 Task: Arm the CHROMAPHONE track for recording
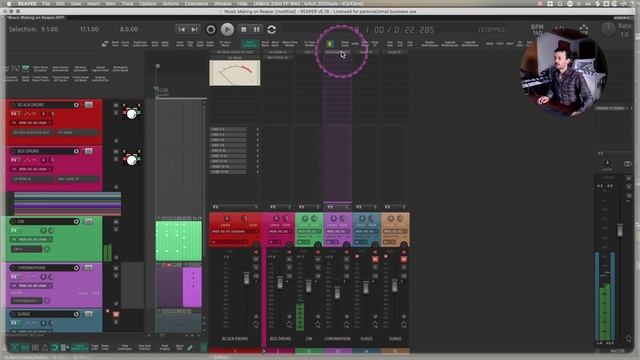(13, 268)
